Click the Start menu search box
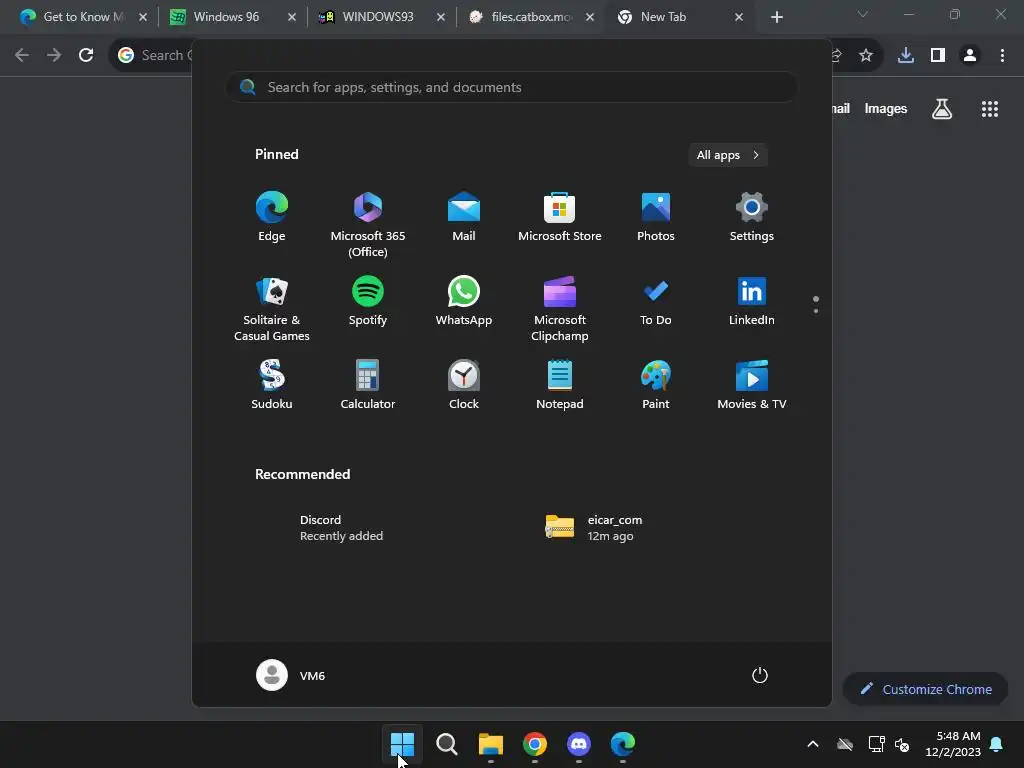 [x=512, y=88]
